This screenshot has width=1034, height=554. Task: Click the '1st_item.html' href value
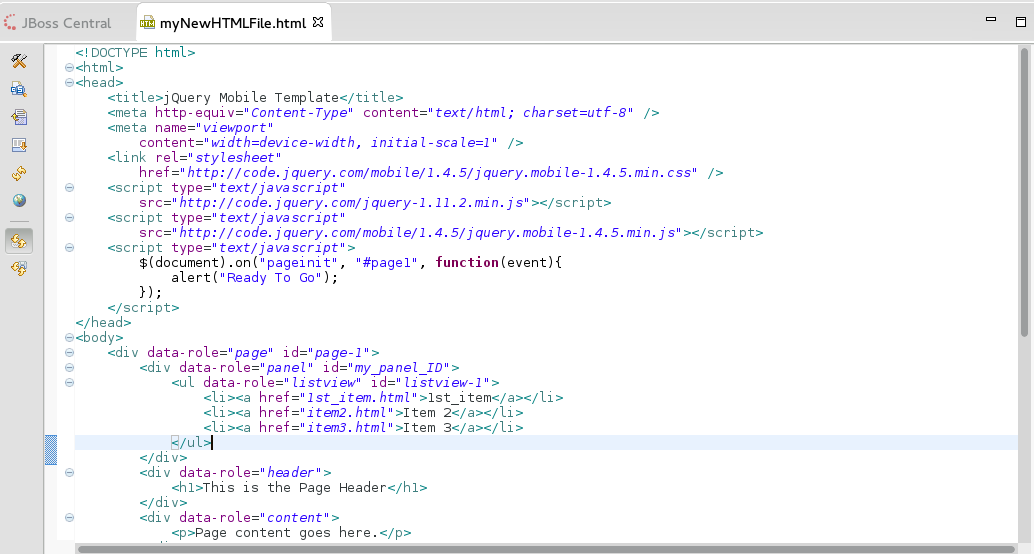point(359,398)
